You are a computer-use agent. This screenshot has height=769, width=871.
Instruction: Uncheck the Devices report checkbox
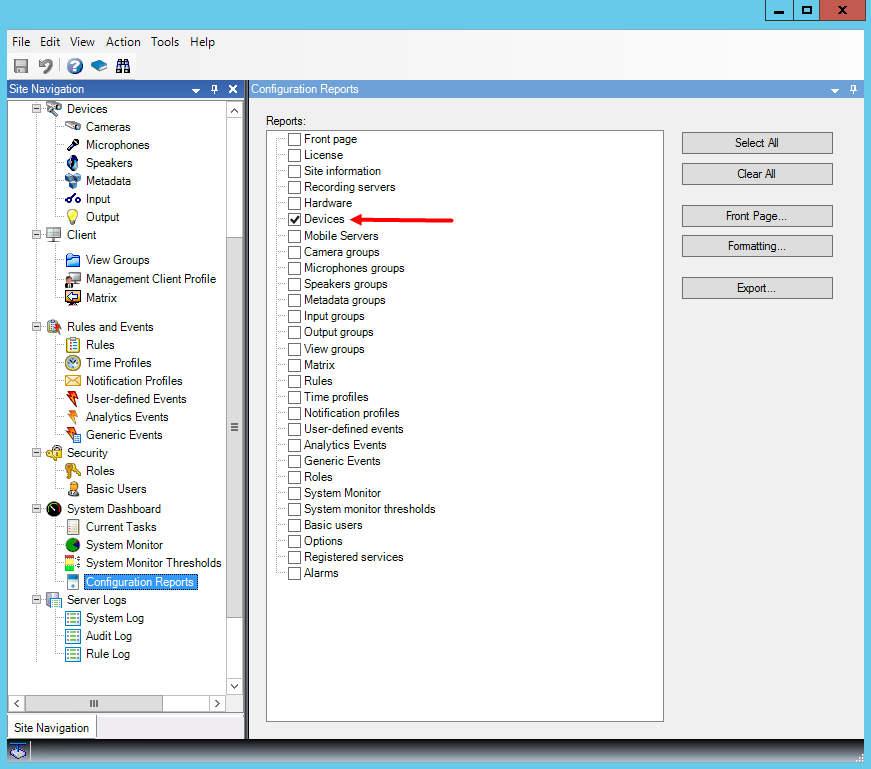(294, 219)
